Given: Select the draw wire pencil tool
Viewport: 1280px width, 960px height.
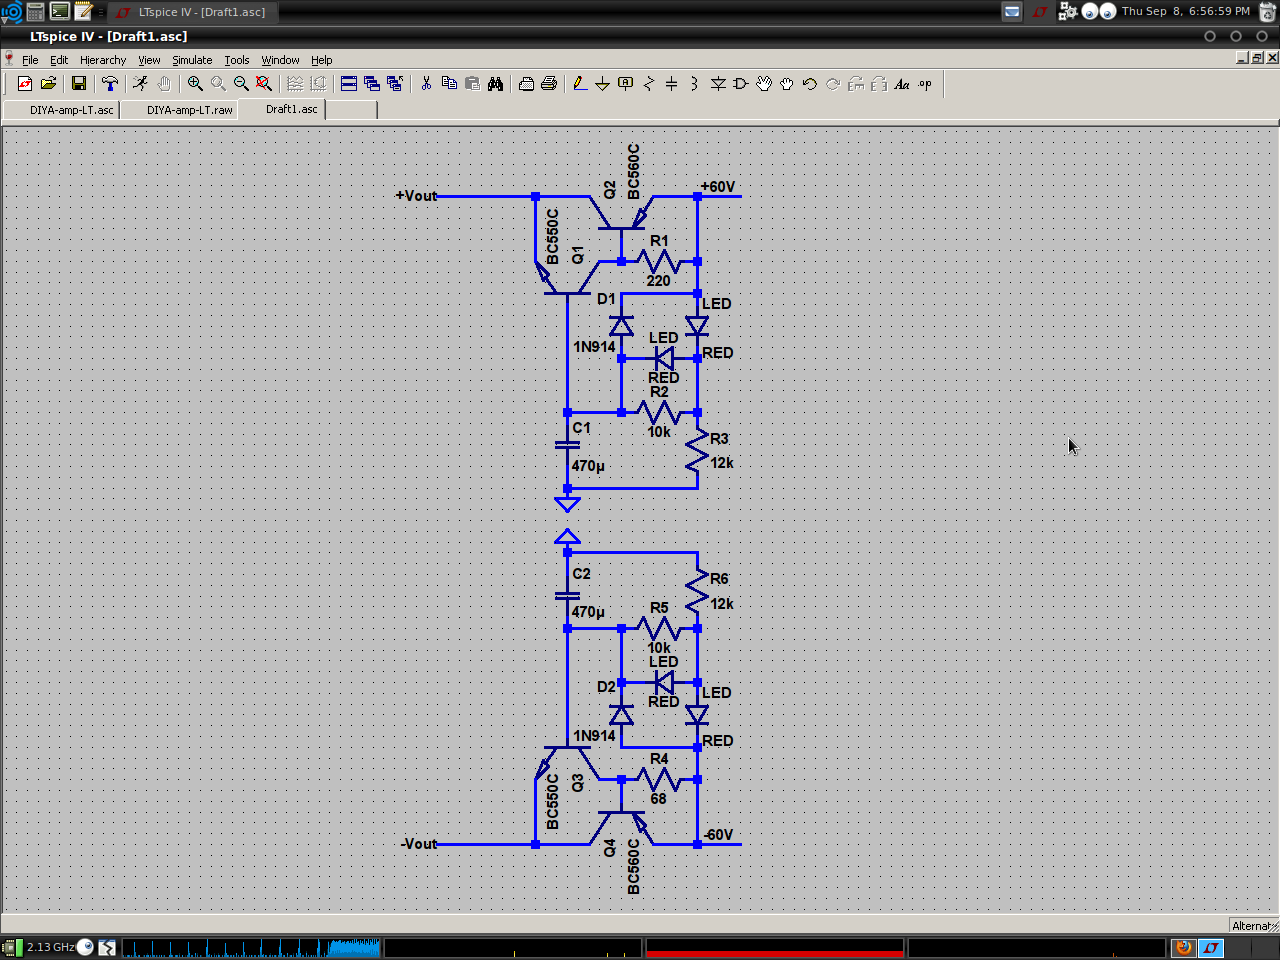Looking at the screenshot, I should 580,84.
